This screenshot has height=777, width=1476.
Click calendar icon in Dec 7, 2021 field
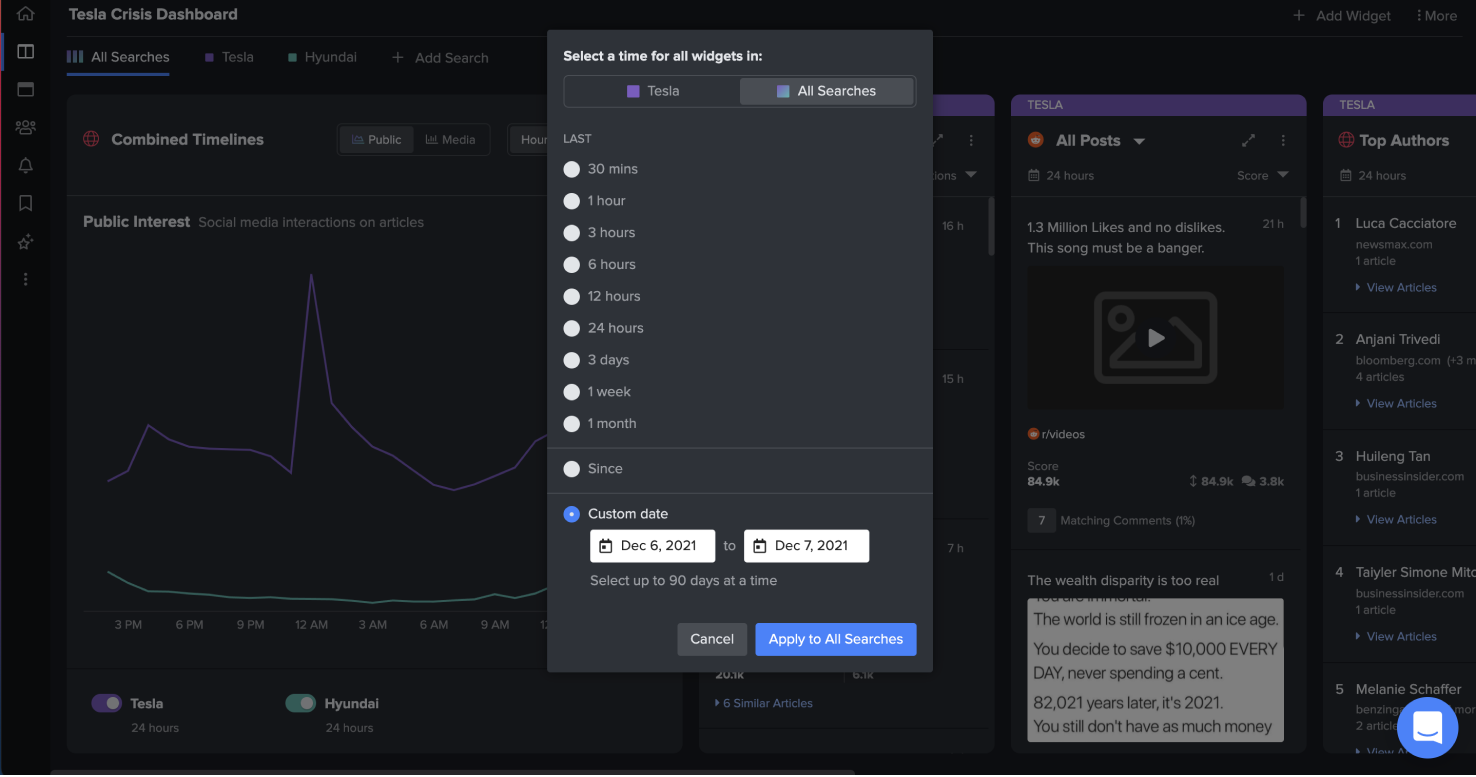(x=759, y=546)
